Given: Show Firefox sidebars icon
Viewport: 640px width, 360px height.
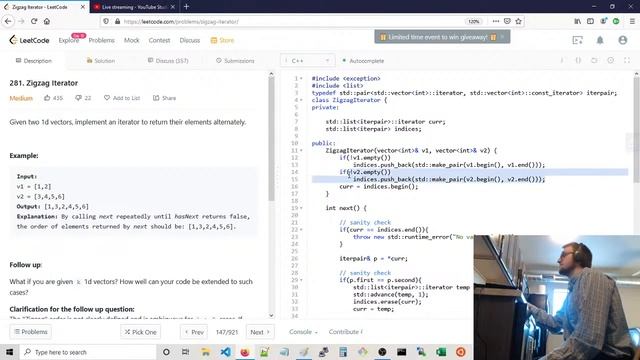Looking at the screenshot, I should coord(590,21).
